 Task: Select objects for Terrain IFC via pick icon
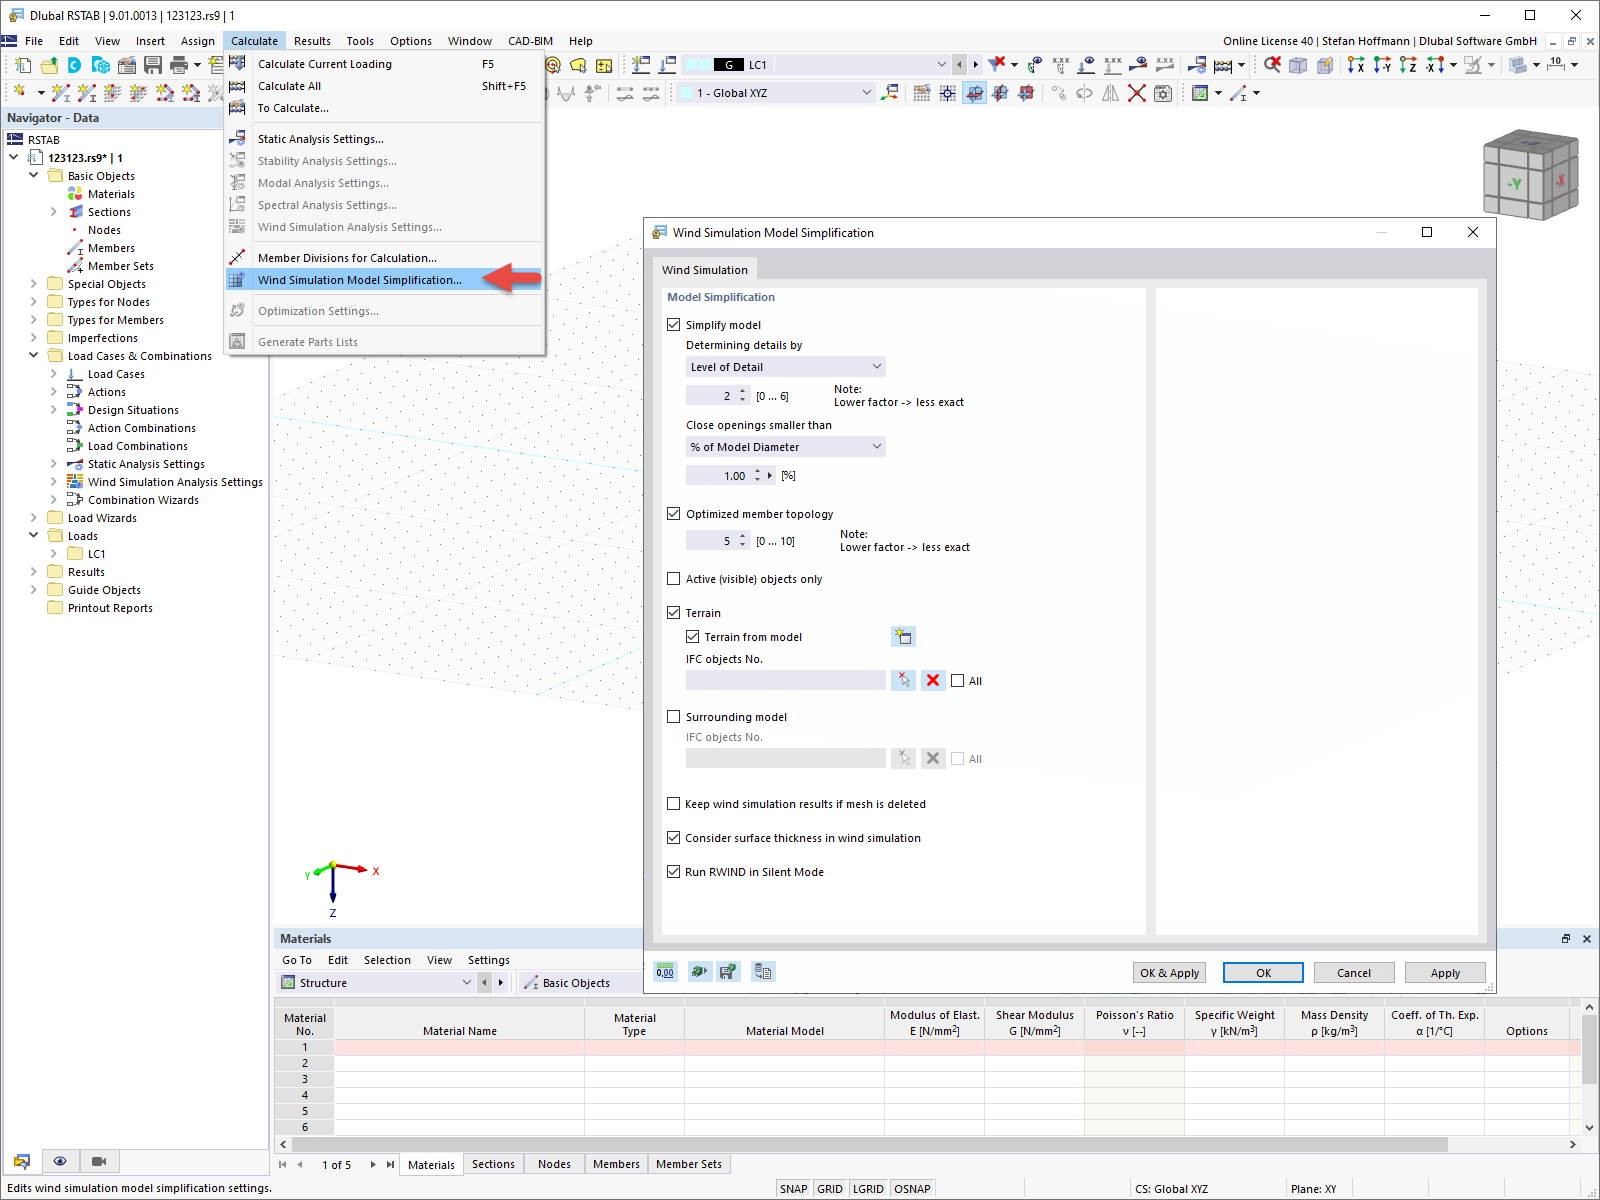[x=903, y=680]
